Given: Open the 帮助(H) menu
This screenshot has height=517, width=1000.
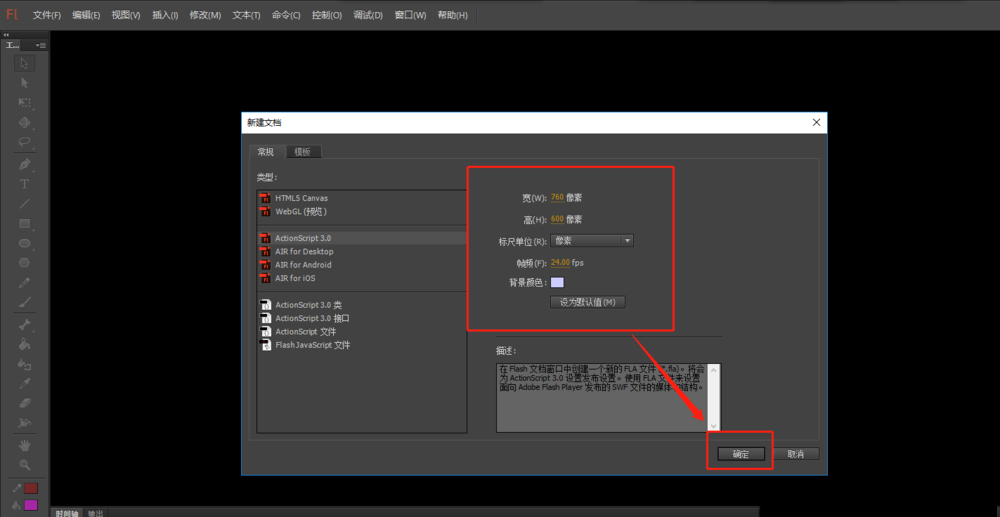Looking at the screenshot, I should [x=452, y=15].
